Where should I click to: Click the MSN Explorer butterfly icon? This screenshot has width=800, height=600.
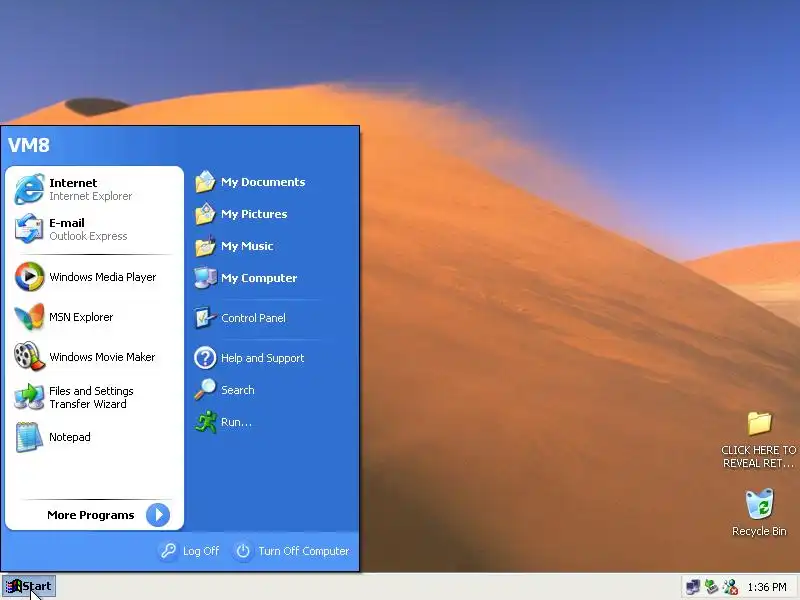29,316
